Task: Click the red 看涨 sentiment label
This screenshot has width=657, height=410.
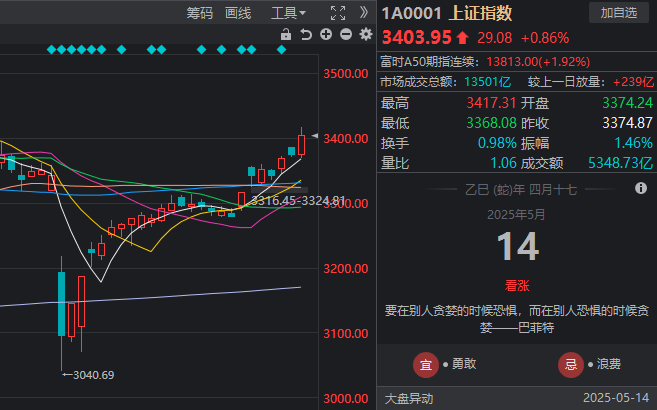Action: point(517,286)
